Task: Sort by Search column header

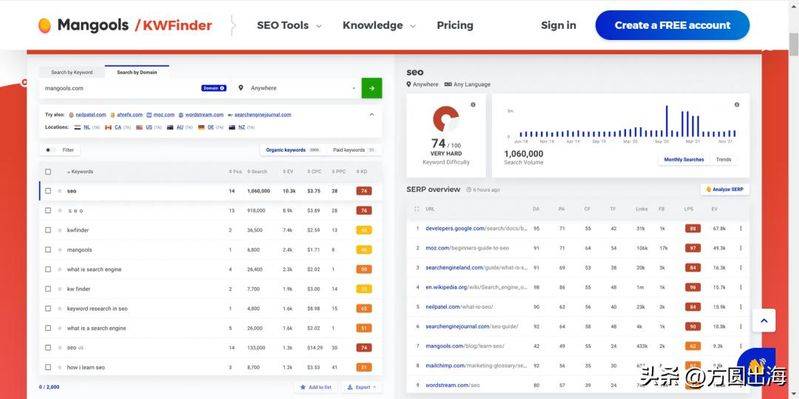Action: (x=257, y=172)
